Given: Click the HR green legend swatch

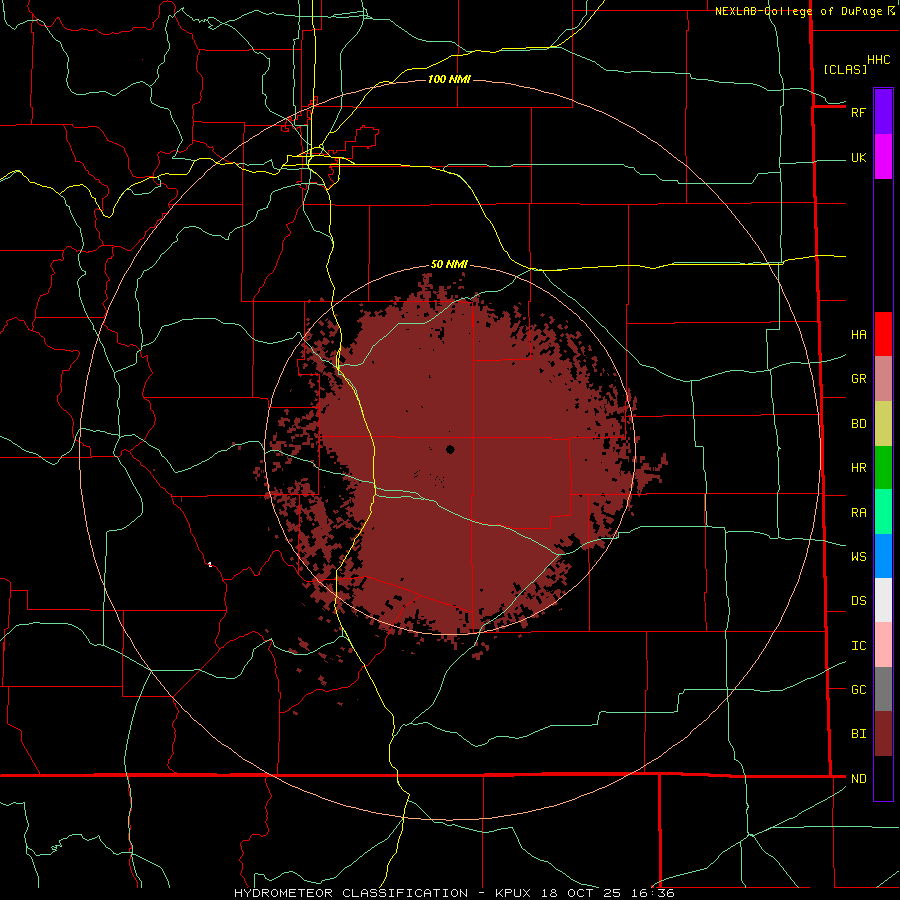Looking at the screenshot, I should click(x=883, y=468).
